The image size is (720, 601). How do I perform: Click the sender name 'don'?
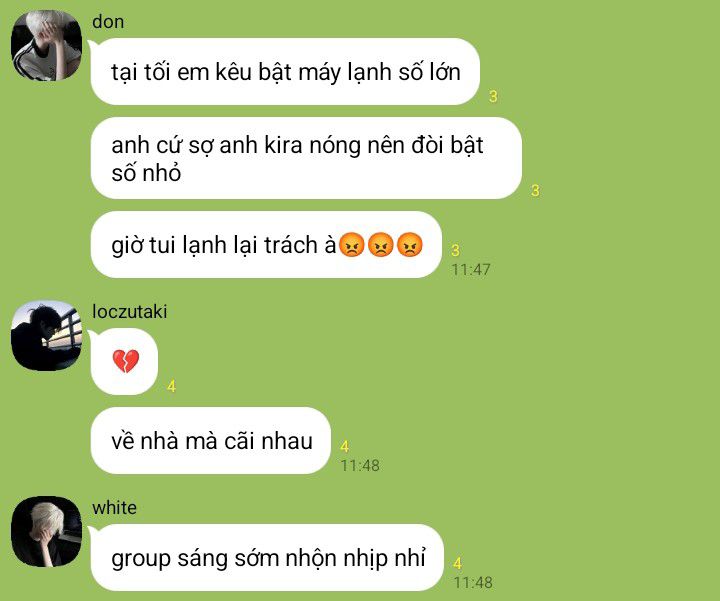pyautogui.click(x=108, y=22)
